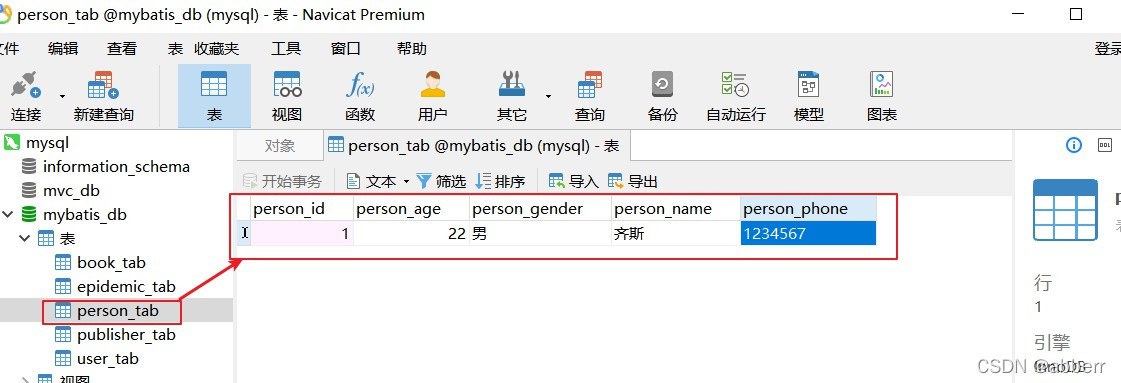Viewport: 1121px width, 383px height.
Task: Collapse the mybatis_db tree node
Action: click(9, 214)
